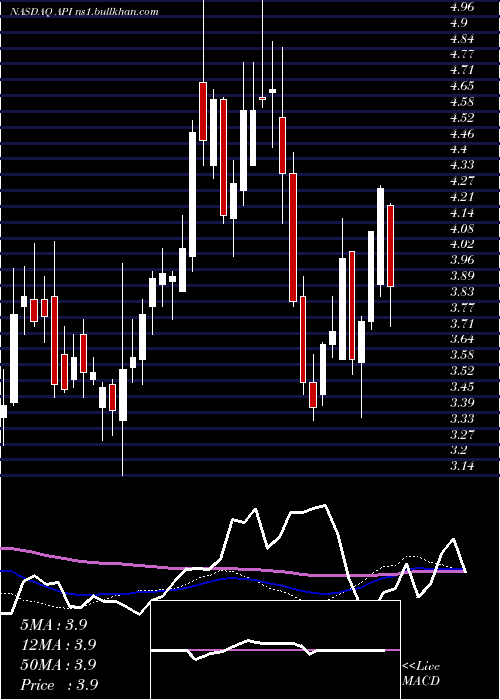Click the 3.52 price axis label

pos(464,371)
